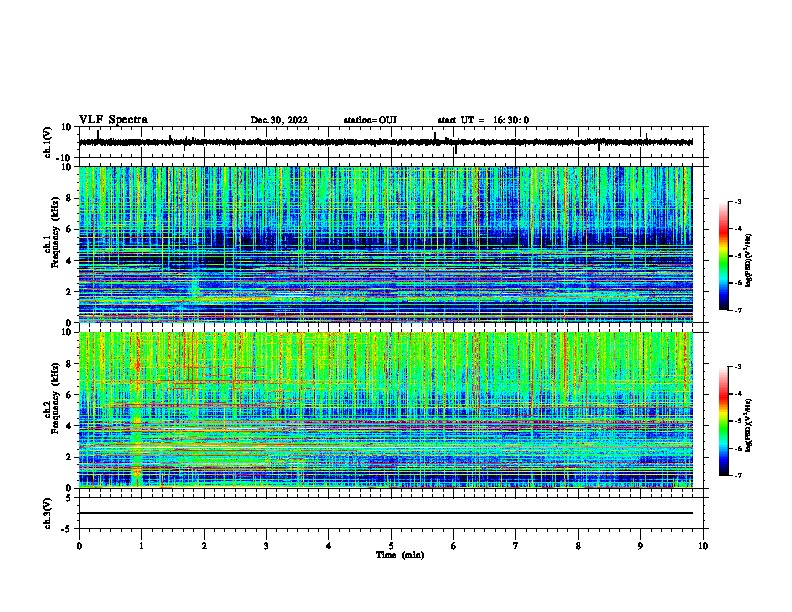Click the 'VLF Spectra' title text
Screen dimensions: 792x612
pyautogui.click(x=114, y=120)
